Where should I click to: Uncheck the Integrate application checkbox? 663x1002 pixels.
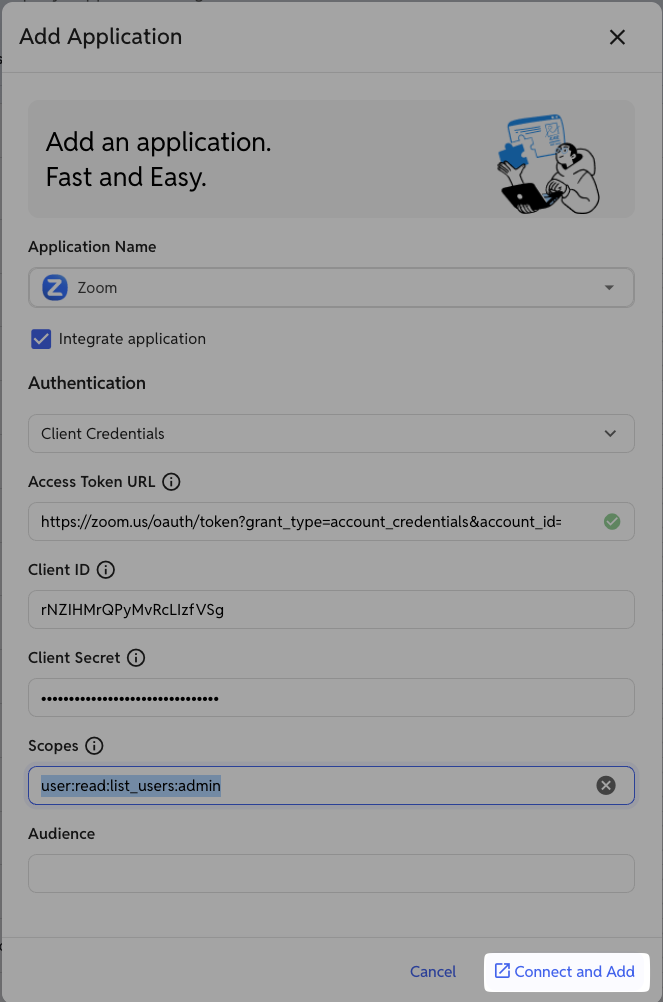pyautogui.click(x=41, y=339)
